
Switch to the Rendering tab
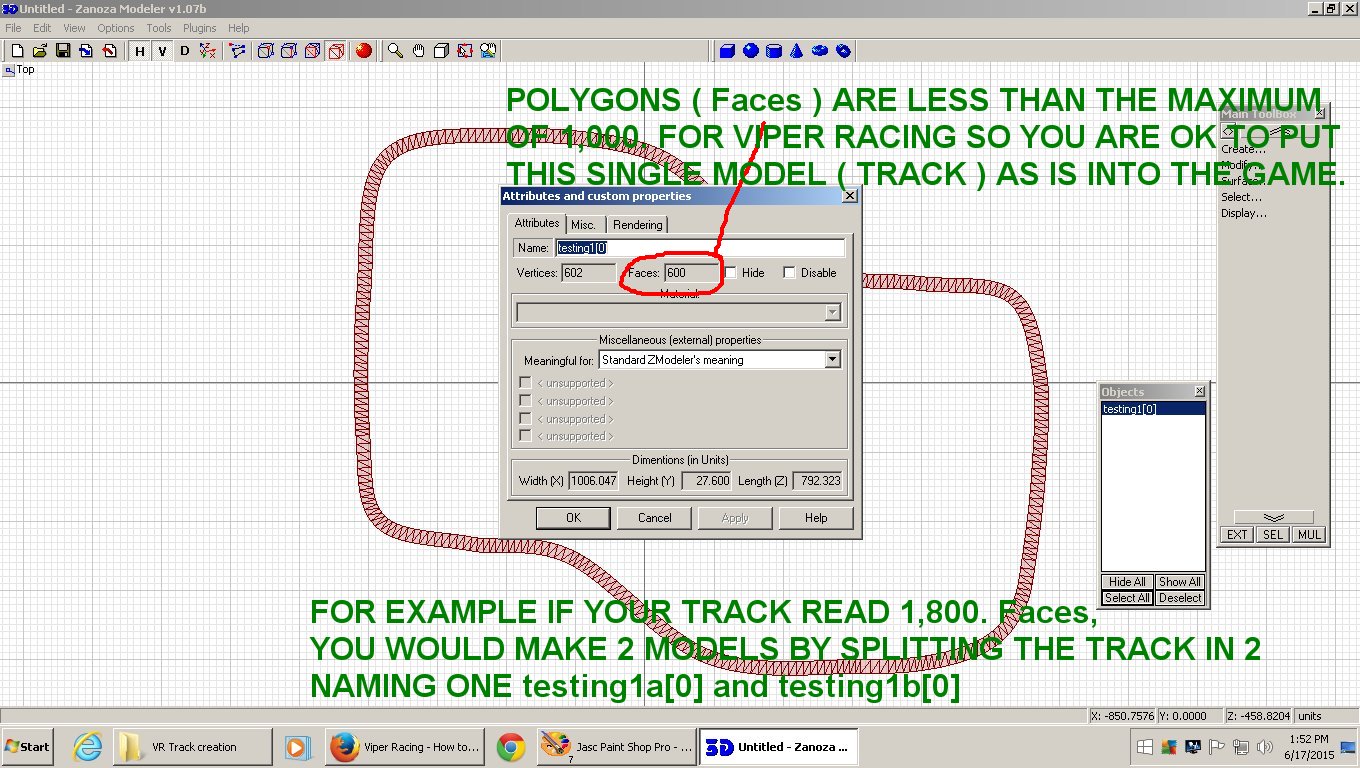[x=637, y=225]
